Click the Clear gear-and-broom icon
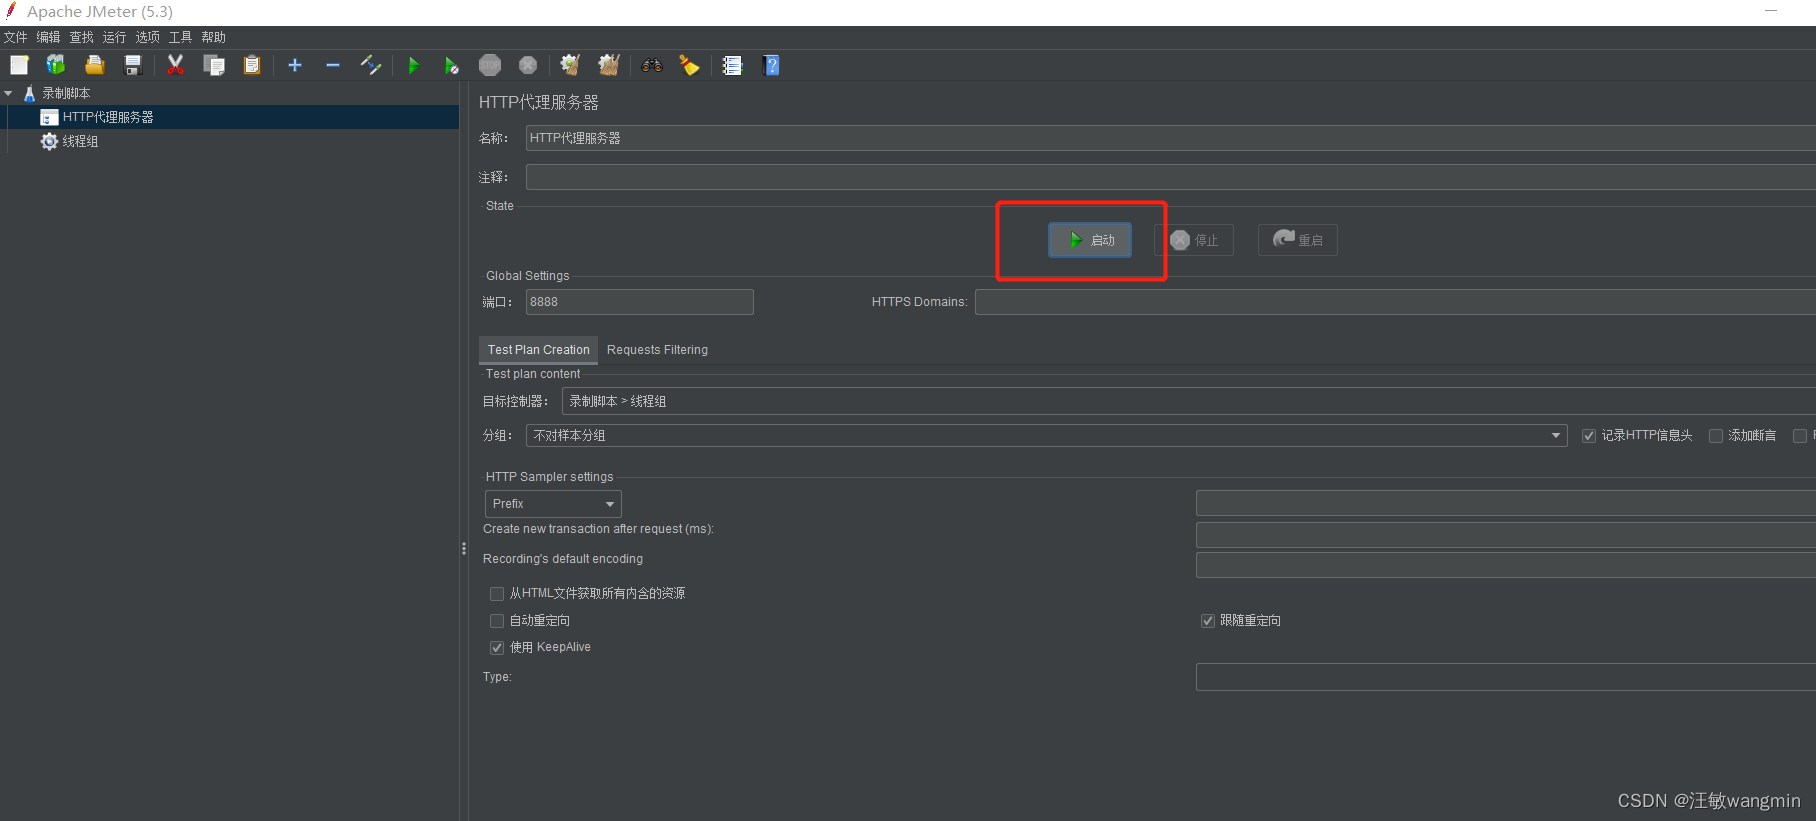The image size is (1816, 821). (x=570, y=65)
